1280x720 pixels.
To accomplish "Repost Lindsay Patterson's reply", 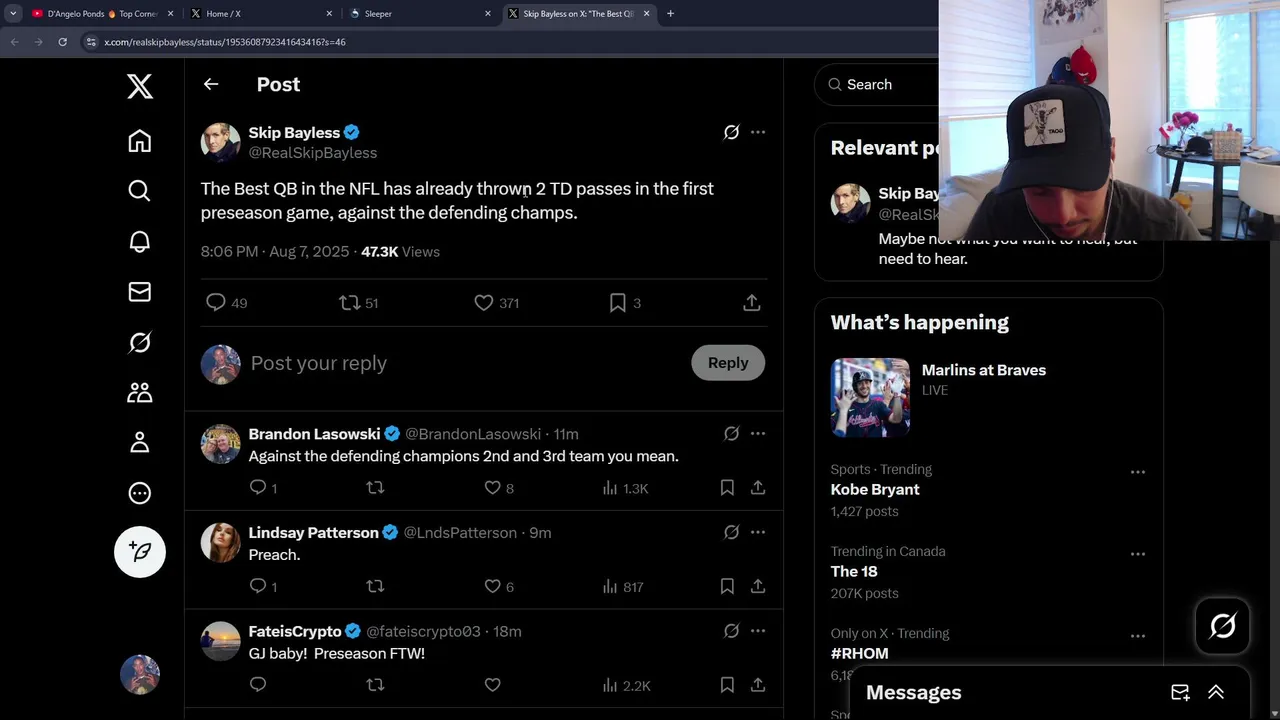I will tap(375, 586).
